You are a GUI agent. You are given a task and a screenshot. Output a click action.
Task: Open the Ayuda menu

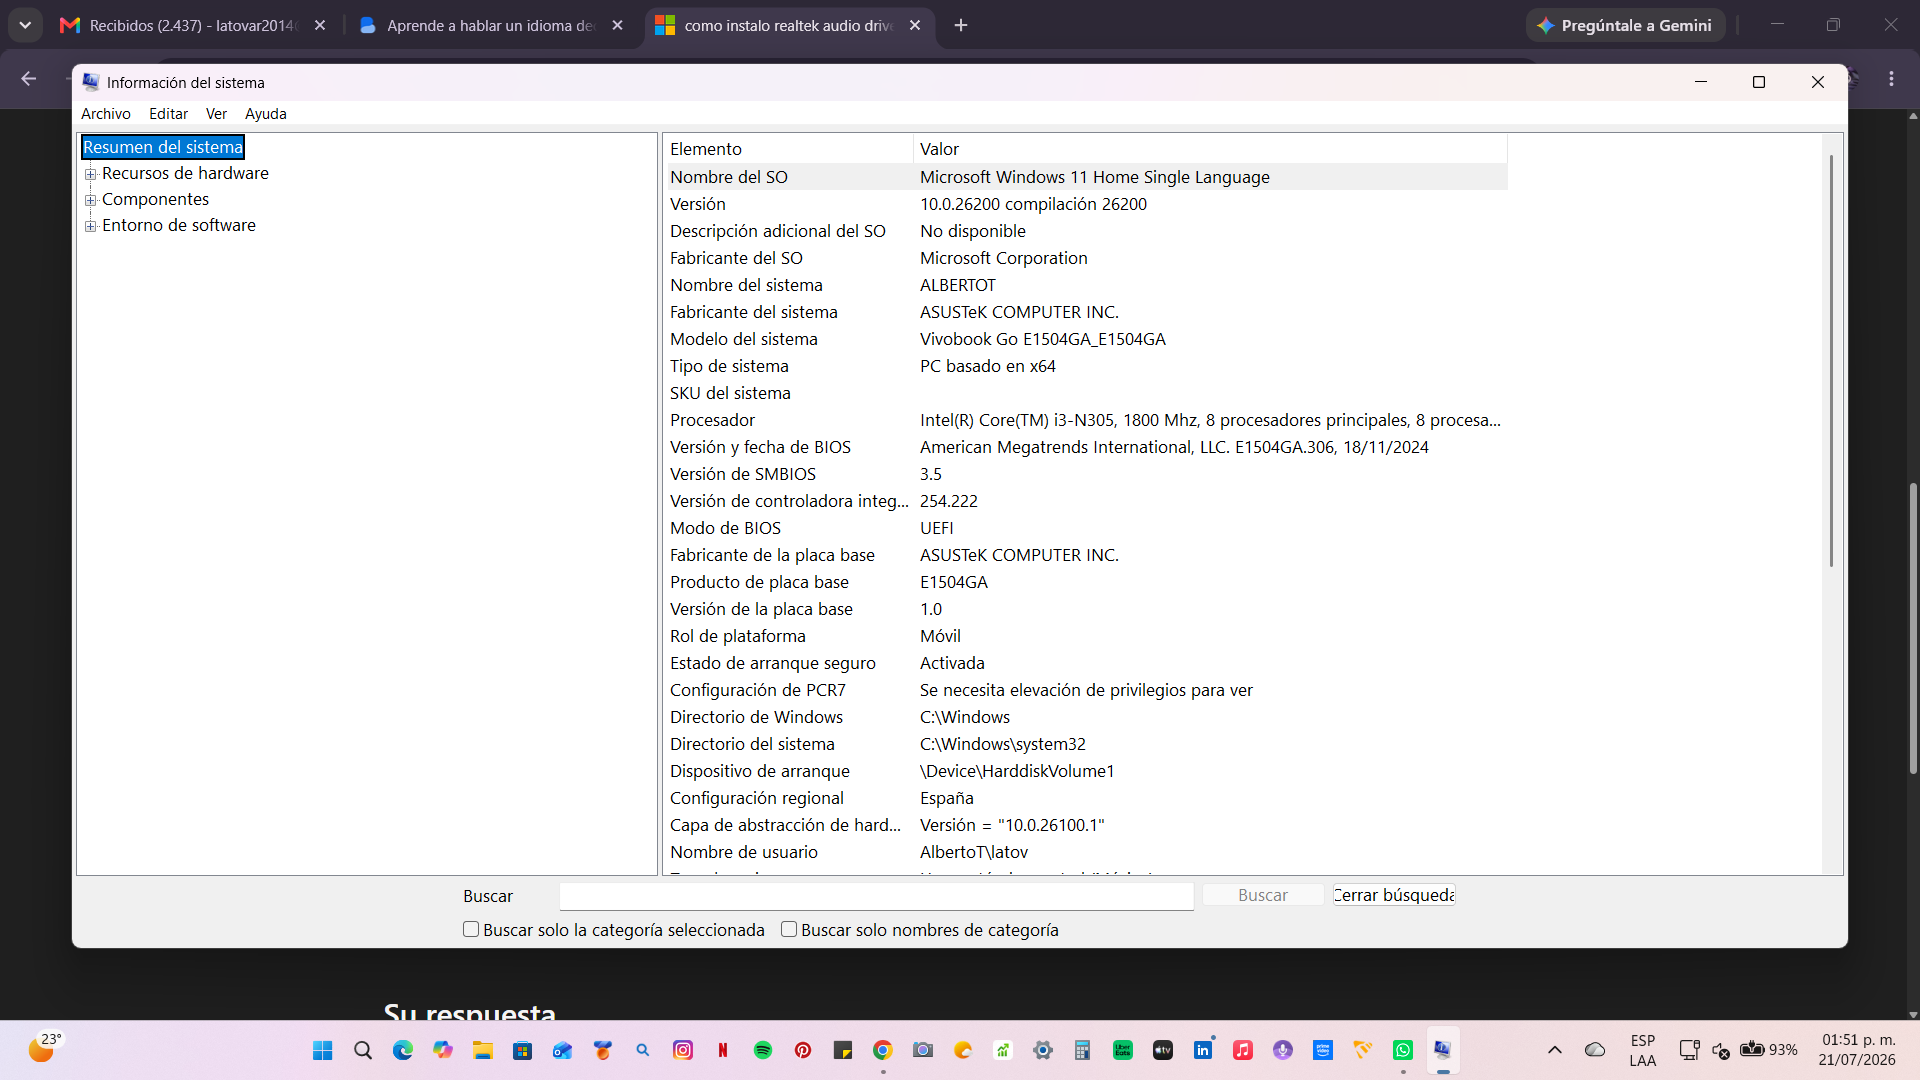click(266, 114)
